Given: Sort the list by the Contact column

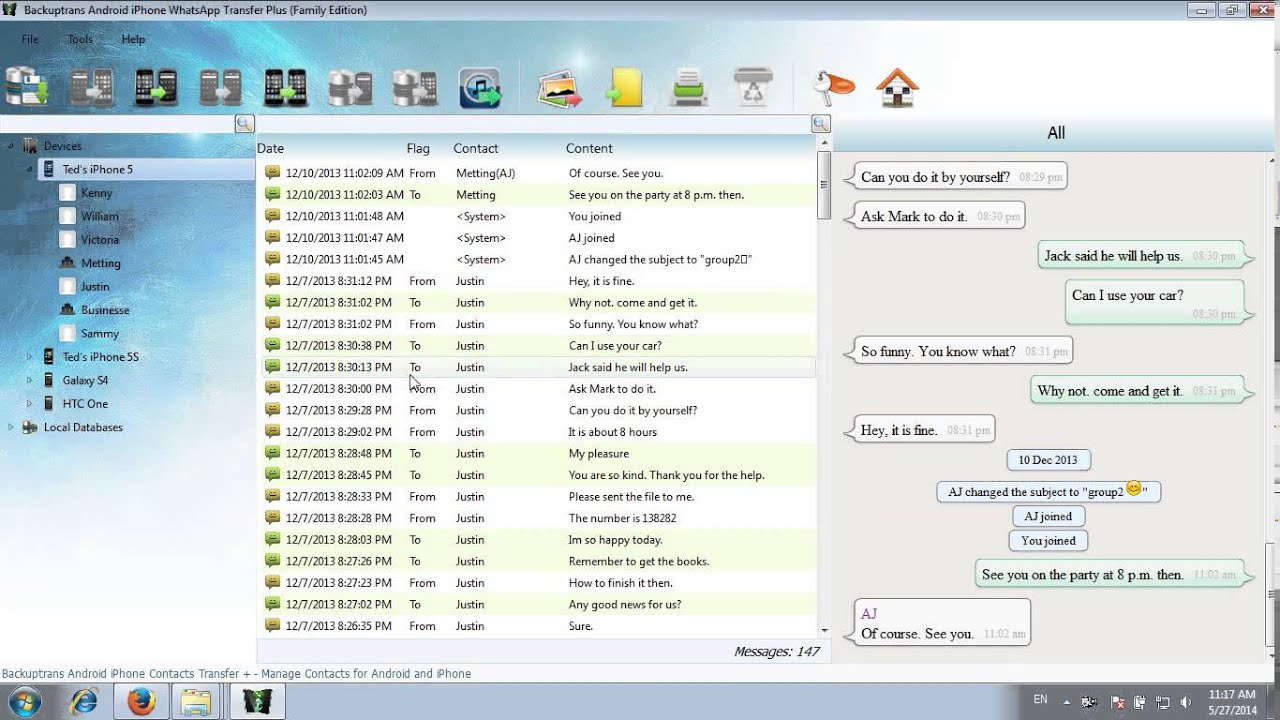Looking at the screenshot, I should 476,148.
